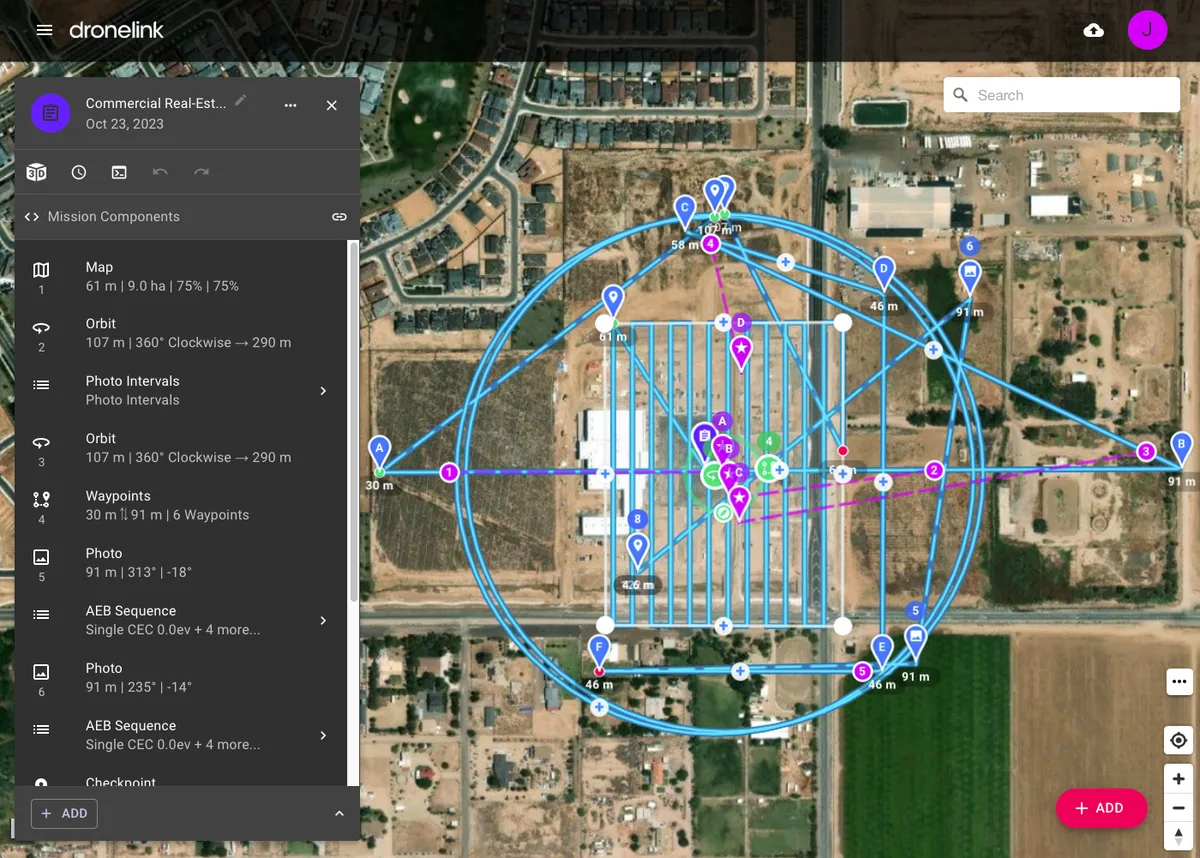
Task: Click magenta numbered point 5
Action: [862, 672]
